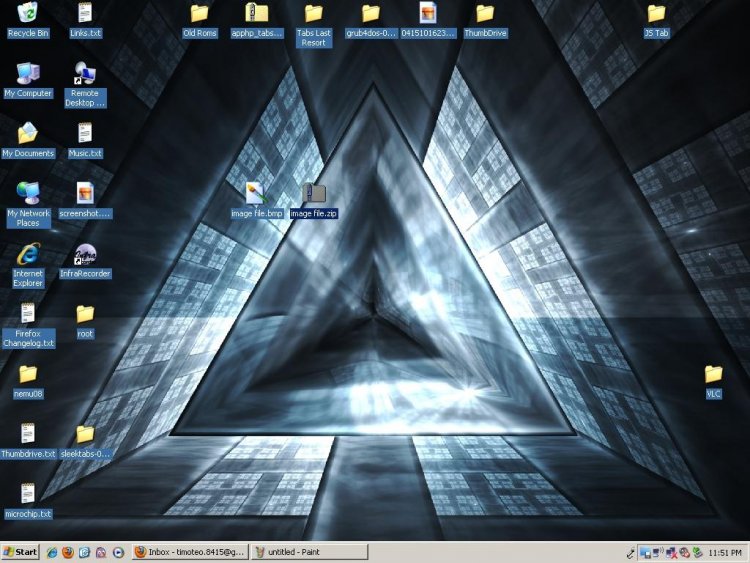Click the Safely Remove Hardware tray icon
750x563 pixels.
click(x=698, y=552)
